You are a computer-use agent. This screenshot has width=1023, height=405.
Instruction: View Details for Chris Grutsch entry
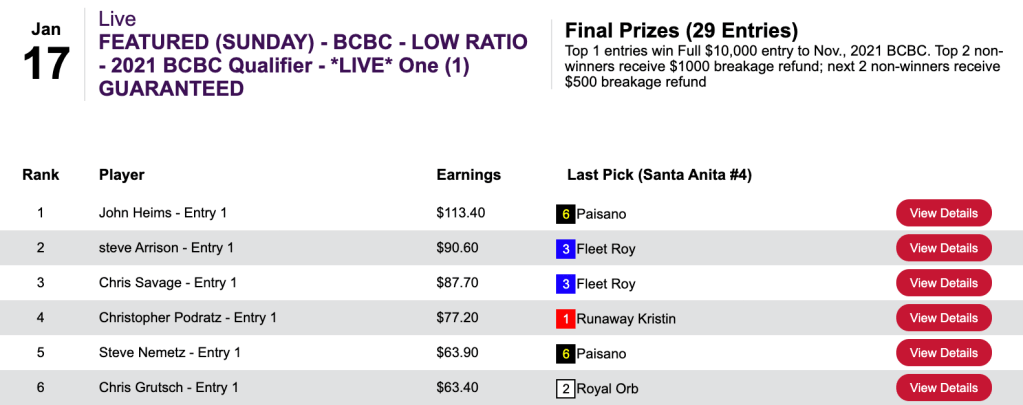tap(943, 388)
